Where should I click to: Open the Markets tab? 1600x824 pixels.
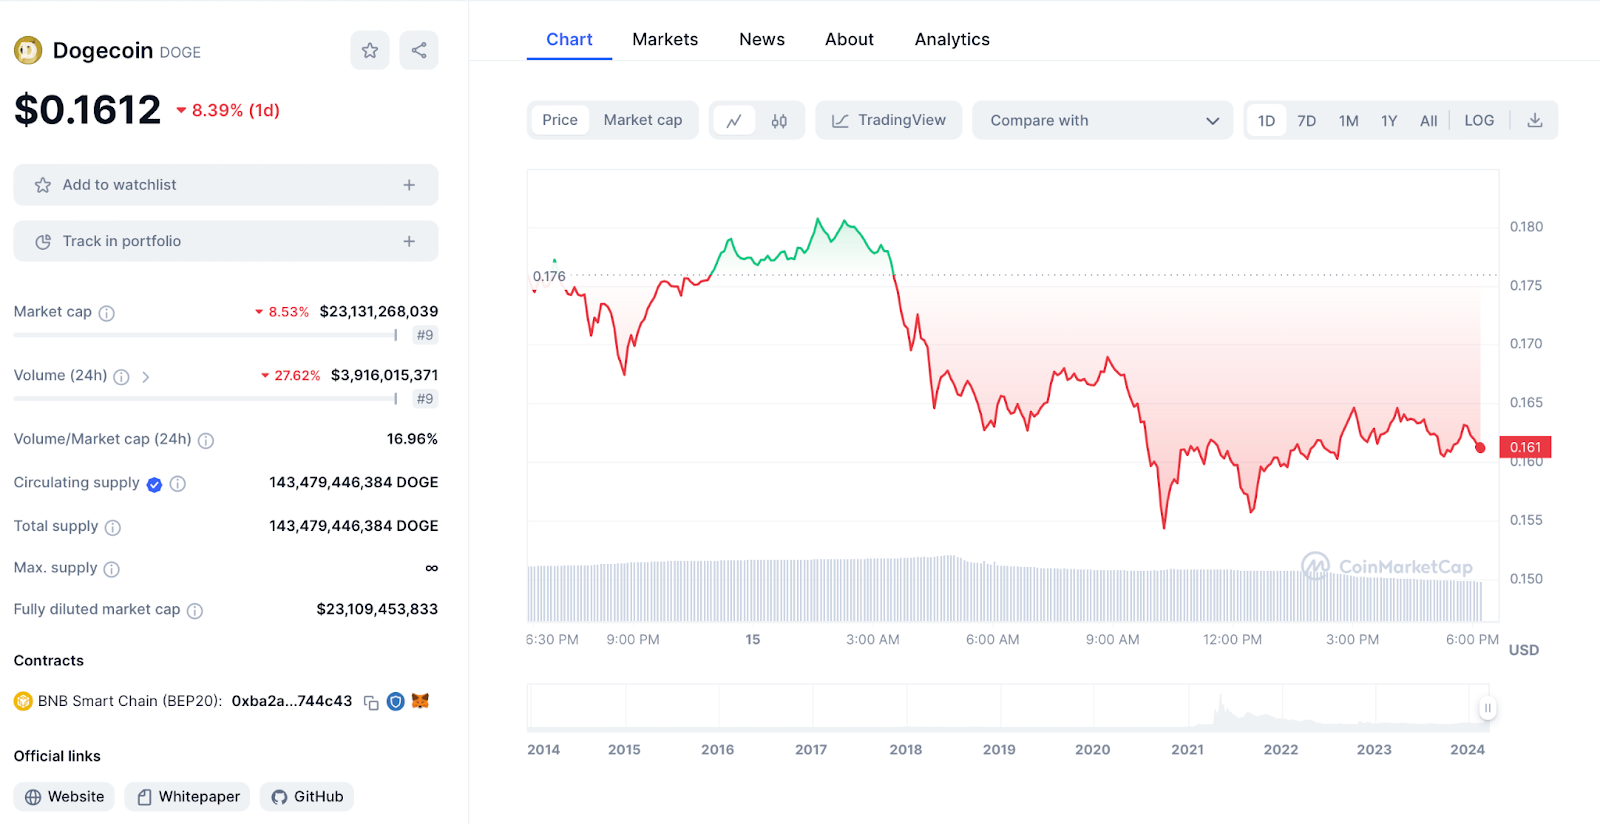[665, 39]
